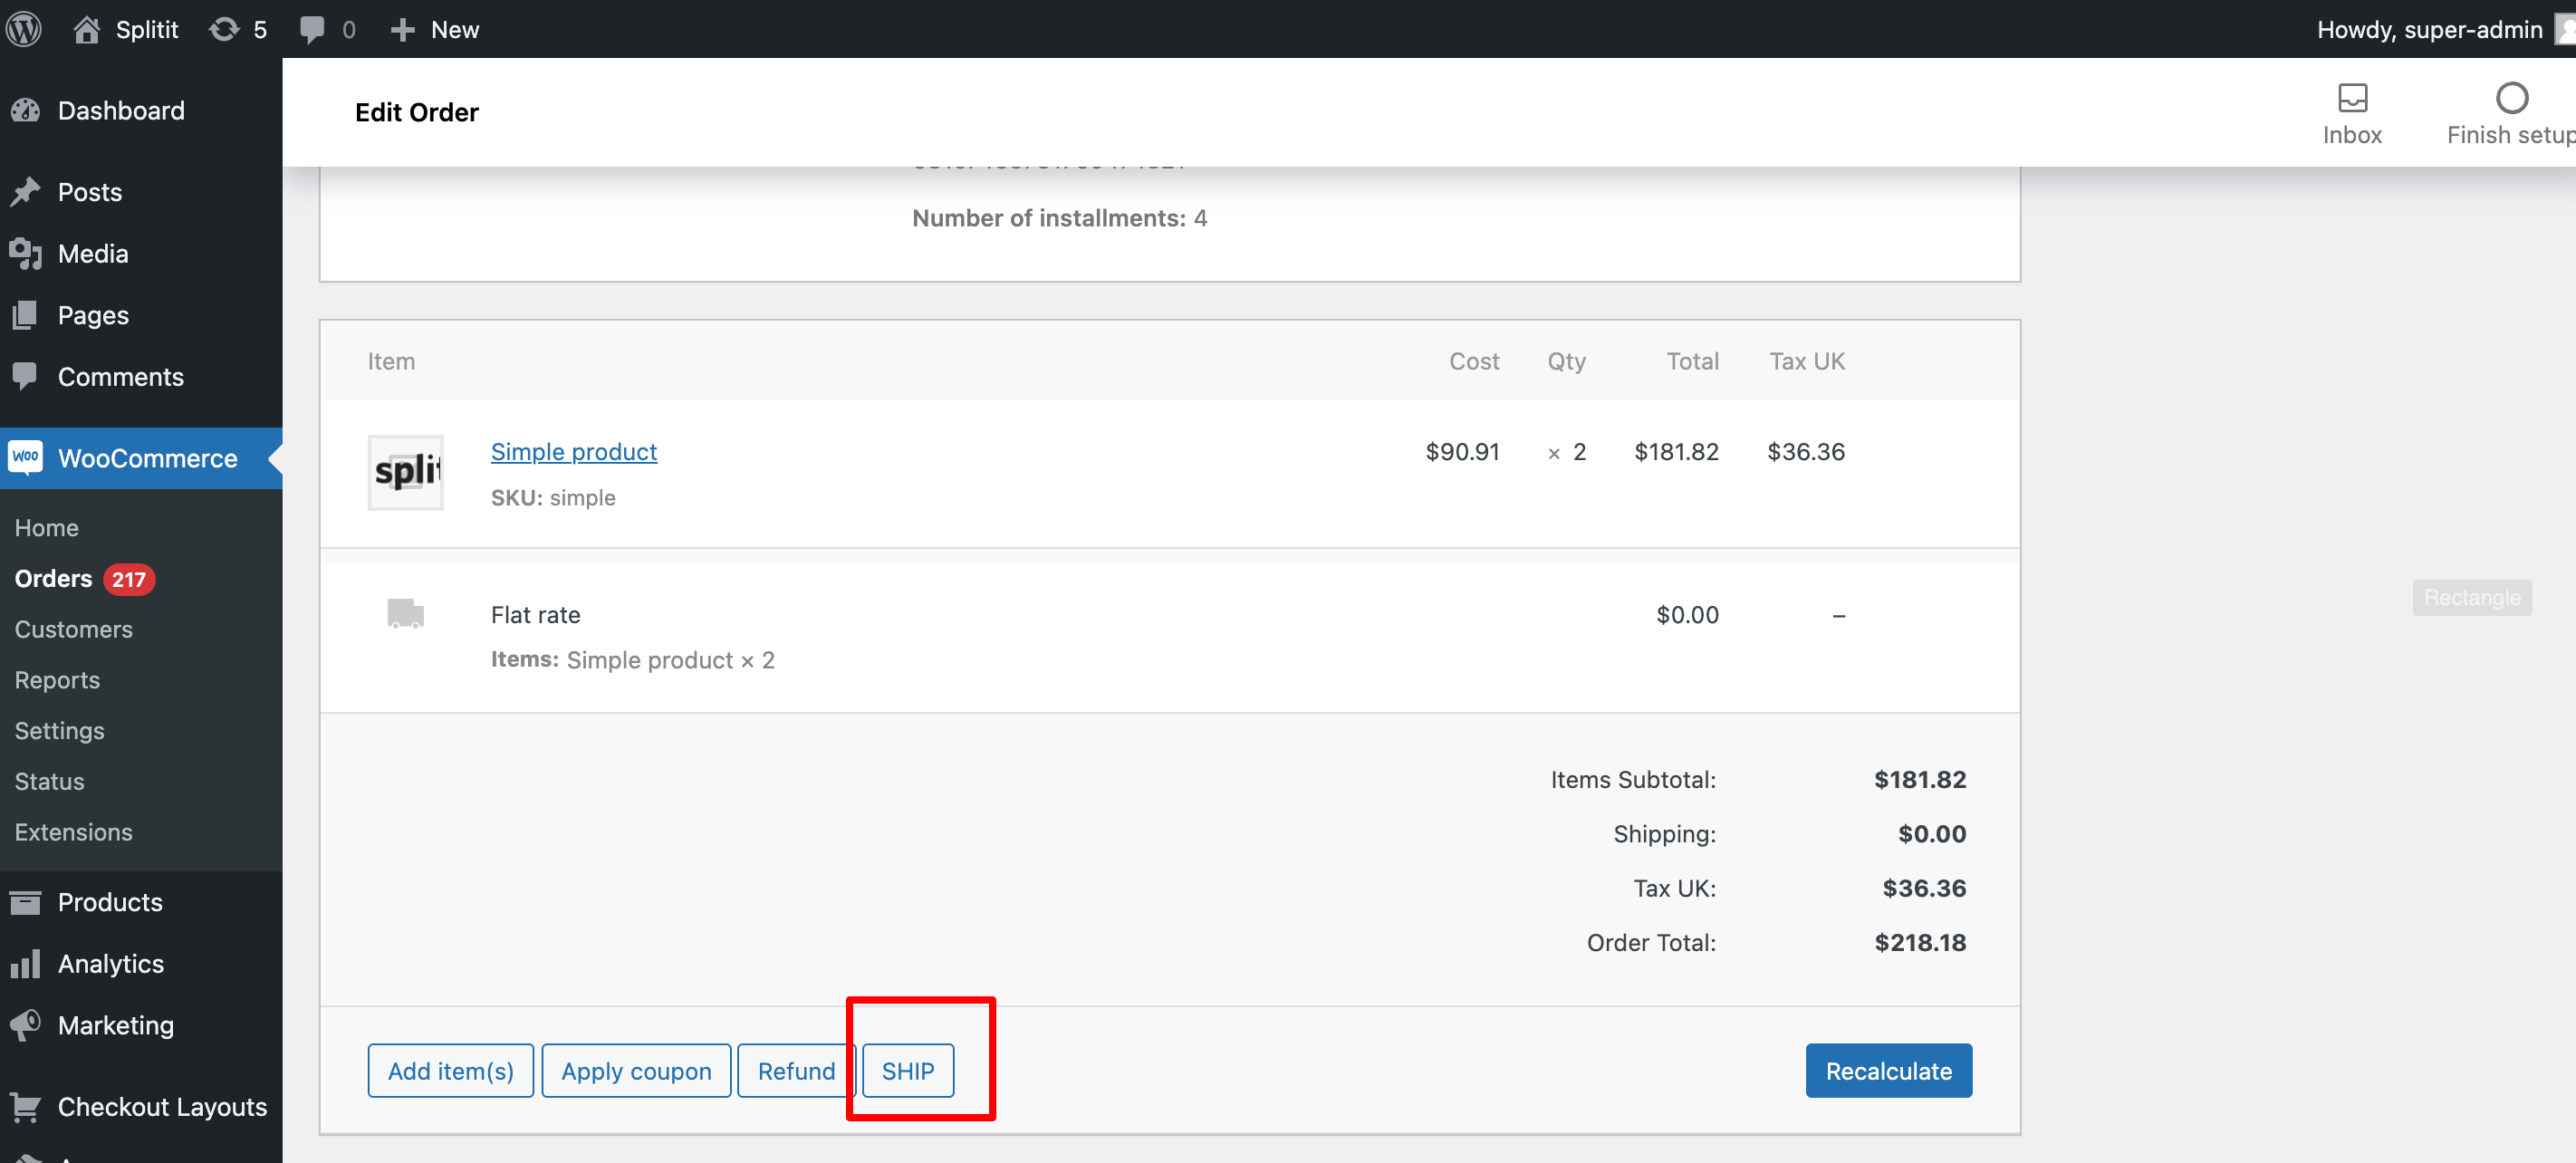
Task: Click the Add item(s) button
Action: [x=451, y=1070]
